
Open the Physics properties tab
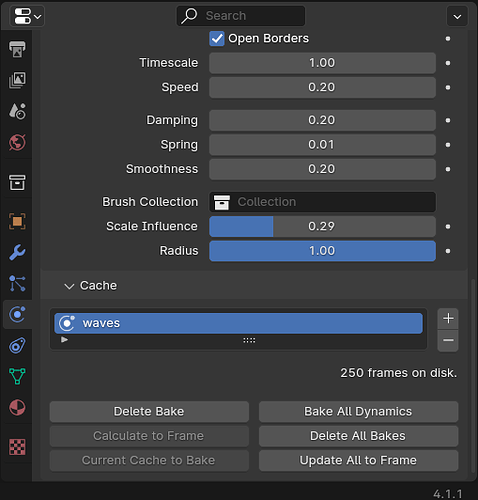click(17, 314)
